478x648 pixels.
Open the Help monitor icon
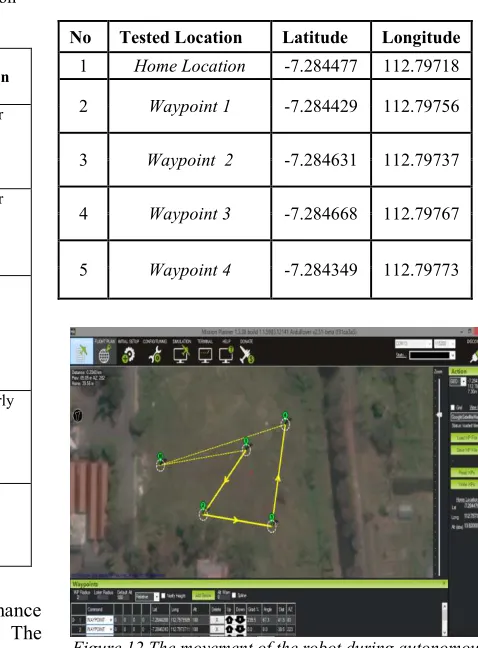pos(226,355)
